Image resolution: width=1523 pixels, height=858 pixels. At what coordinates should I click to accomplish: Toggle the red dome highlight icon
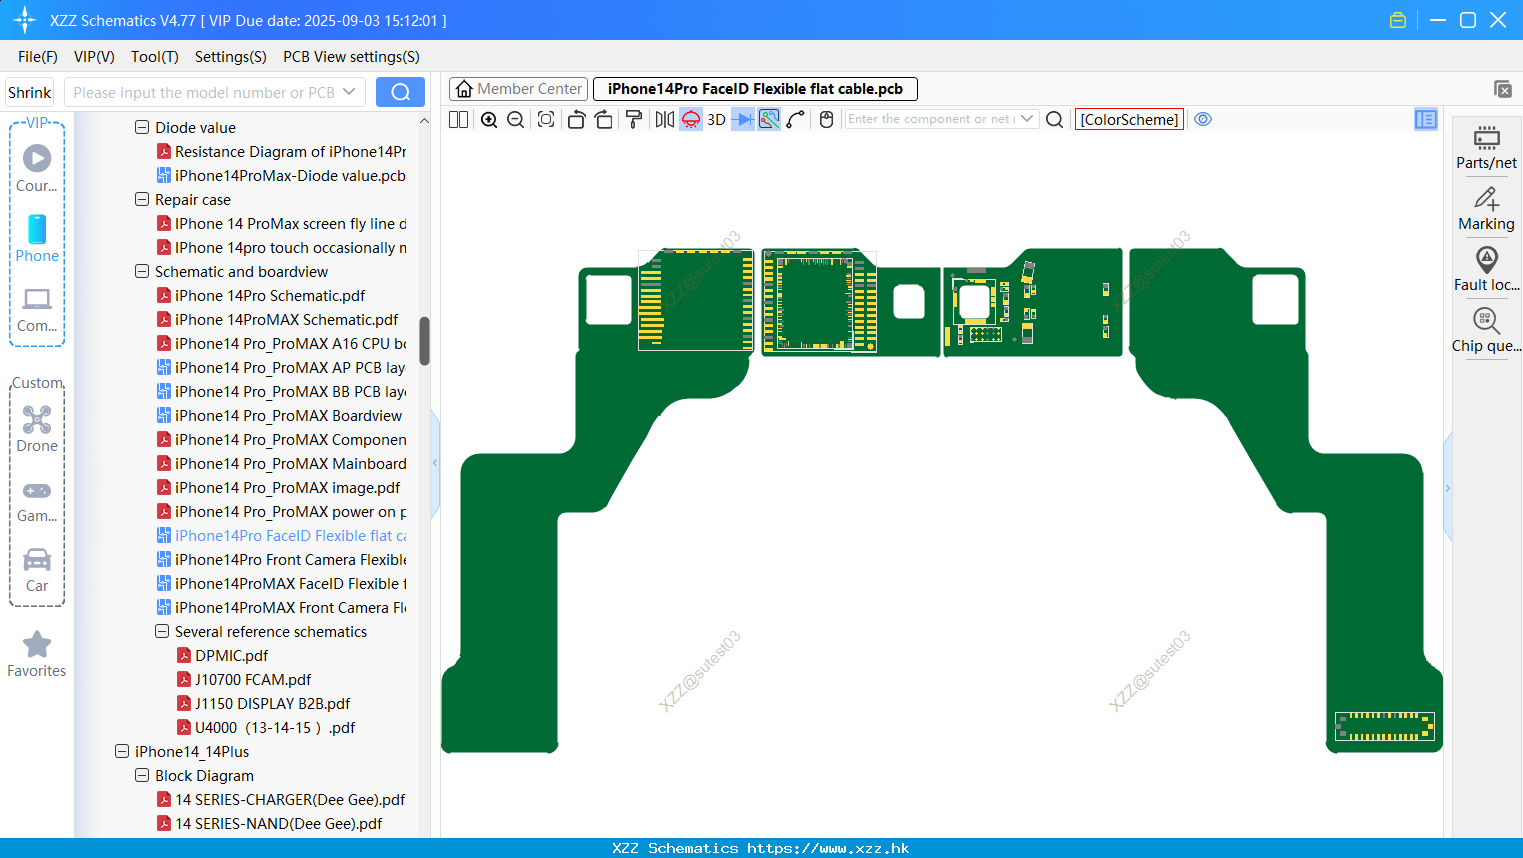click(691, 119)
